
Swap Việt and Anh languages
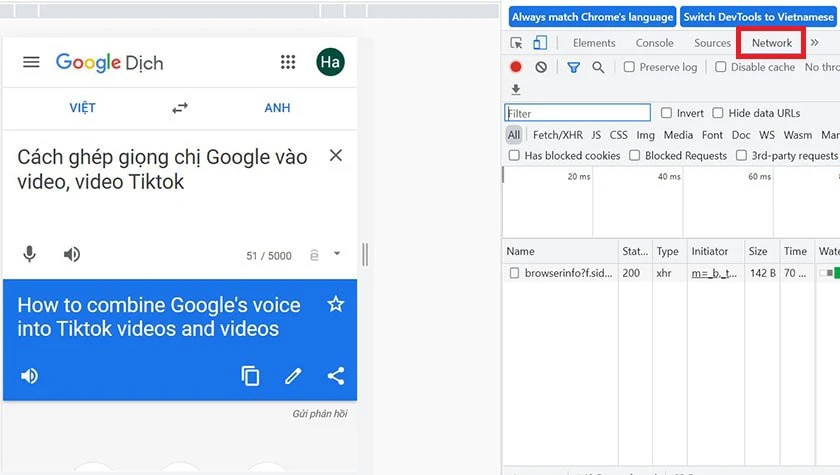180,108
